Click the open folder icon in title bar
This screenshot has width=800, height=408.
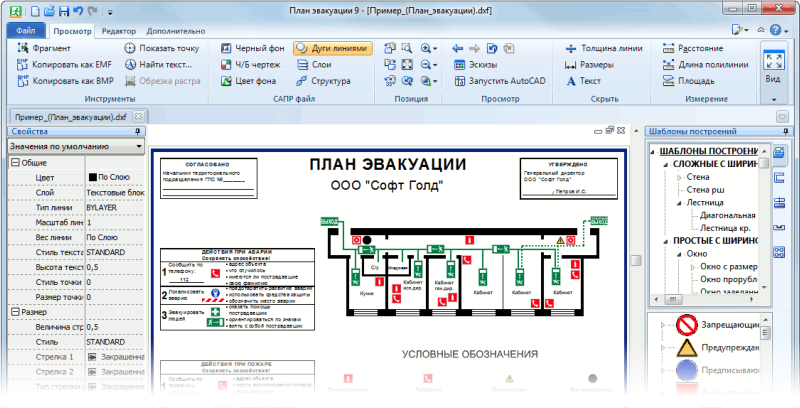pos(49,11)
